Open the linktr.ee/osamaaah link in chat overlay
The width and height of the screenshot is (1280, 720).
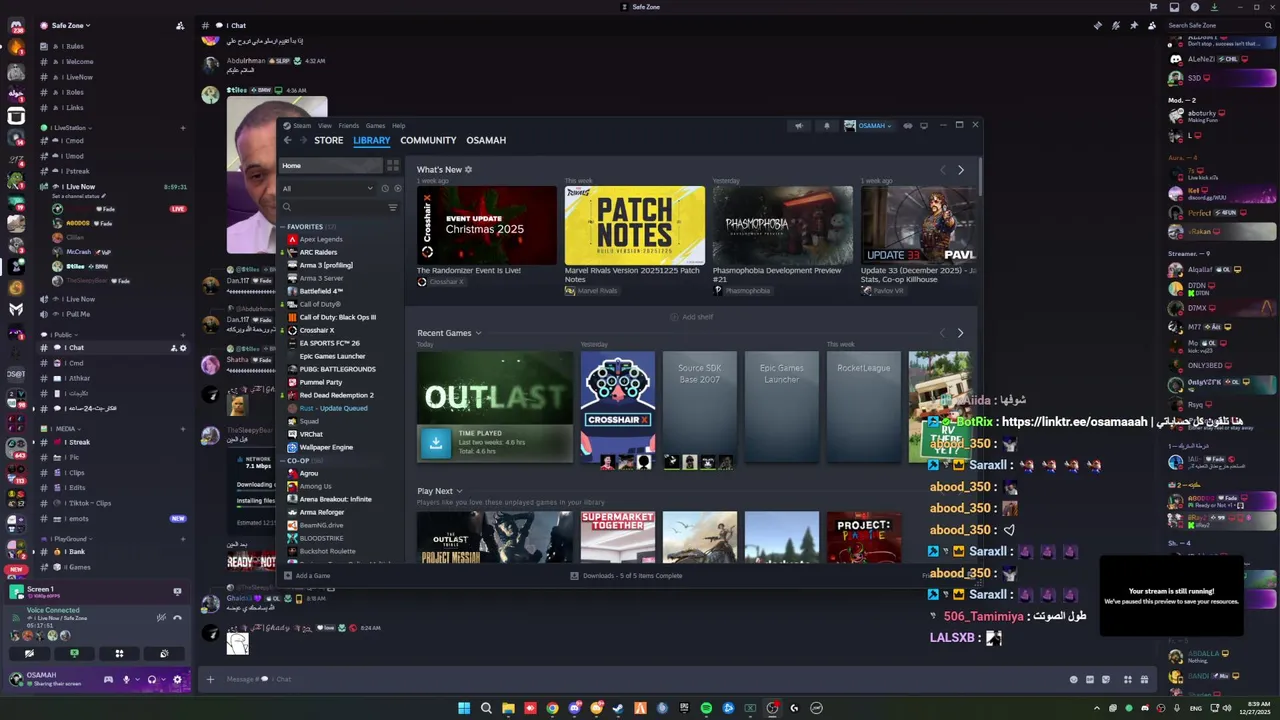(x=1074, y=422)
